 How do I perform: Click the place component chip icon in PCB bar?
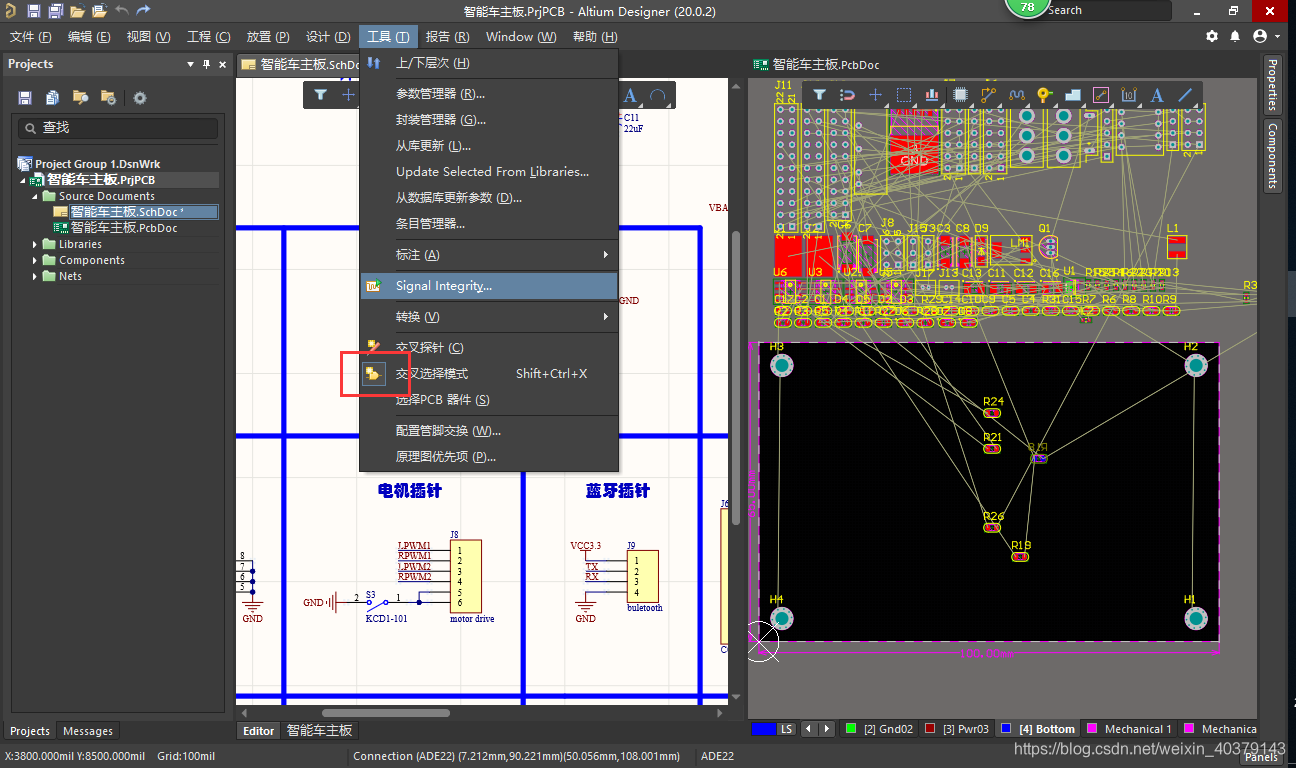960,95
